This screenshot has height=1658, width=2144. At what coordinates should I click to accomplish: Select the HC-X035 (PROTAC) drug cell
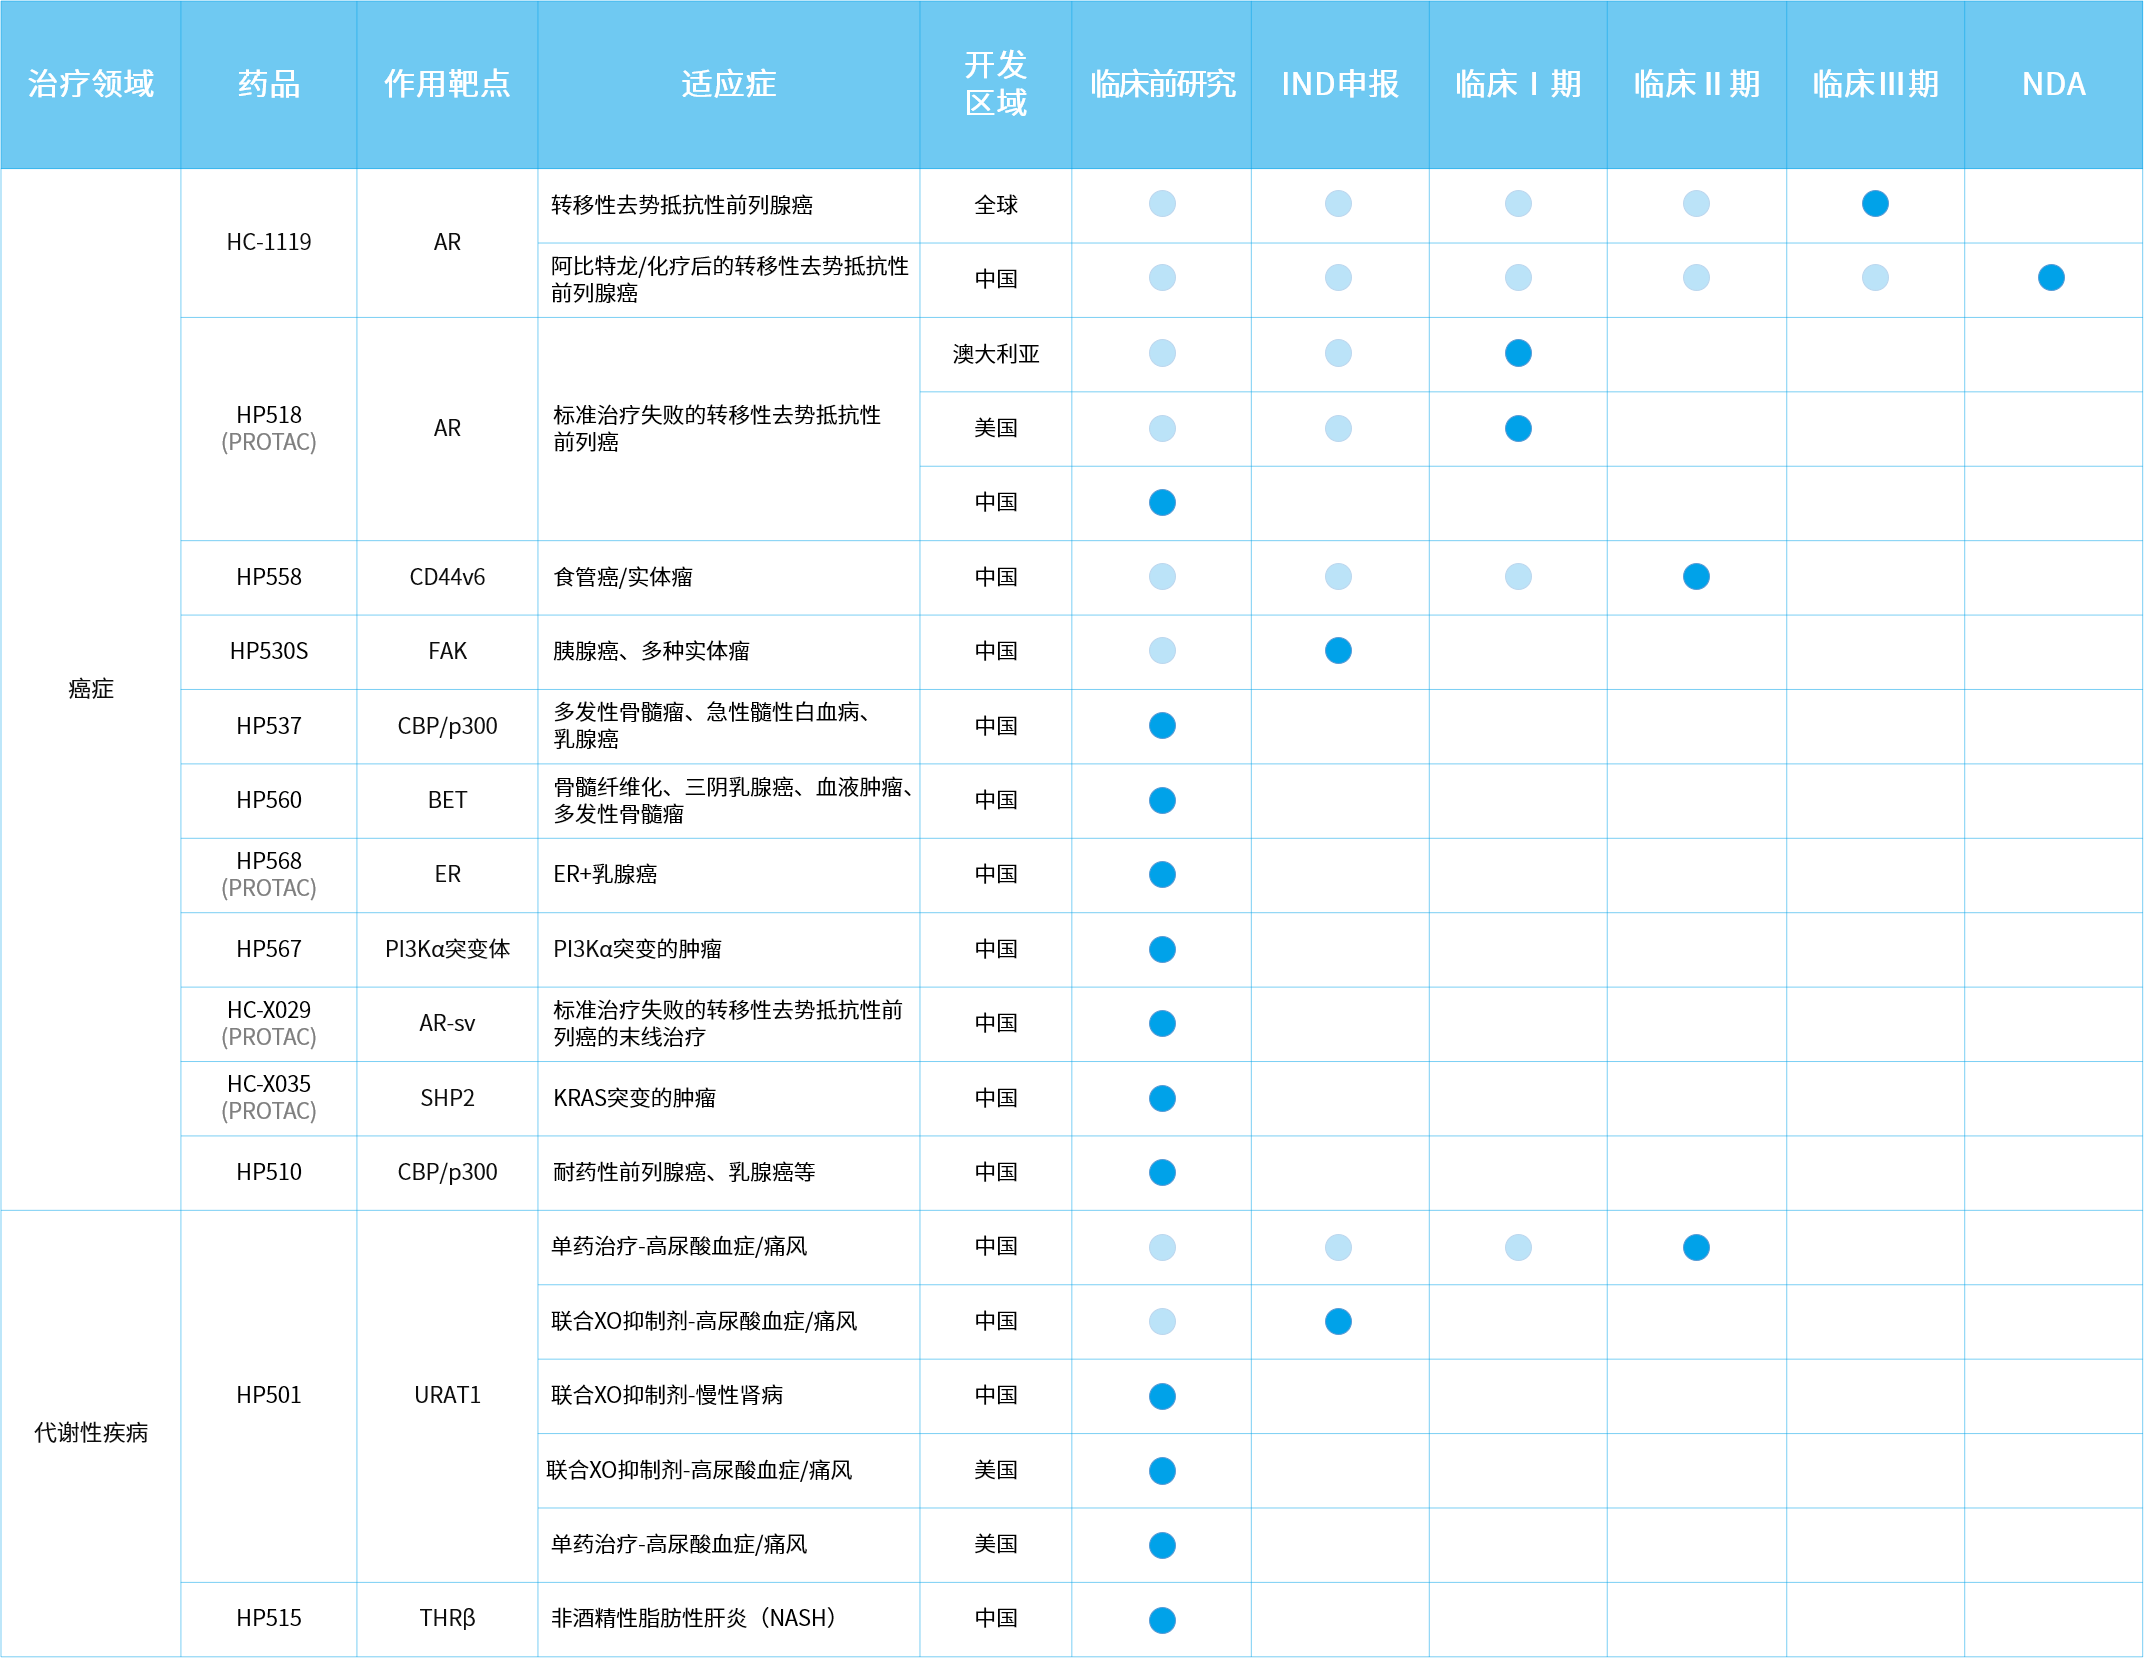point(269,1097)
